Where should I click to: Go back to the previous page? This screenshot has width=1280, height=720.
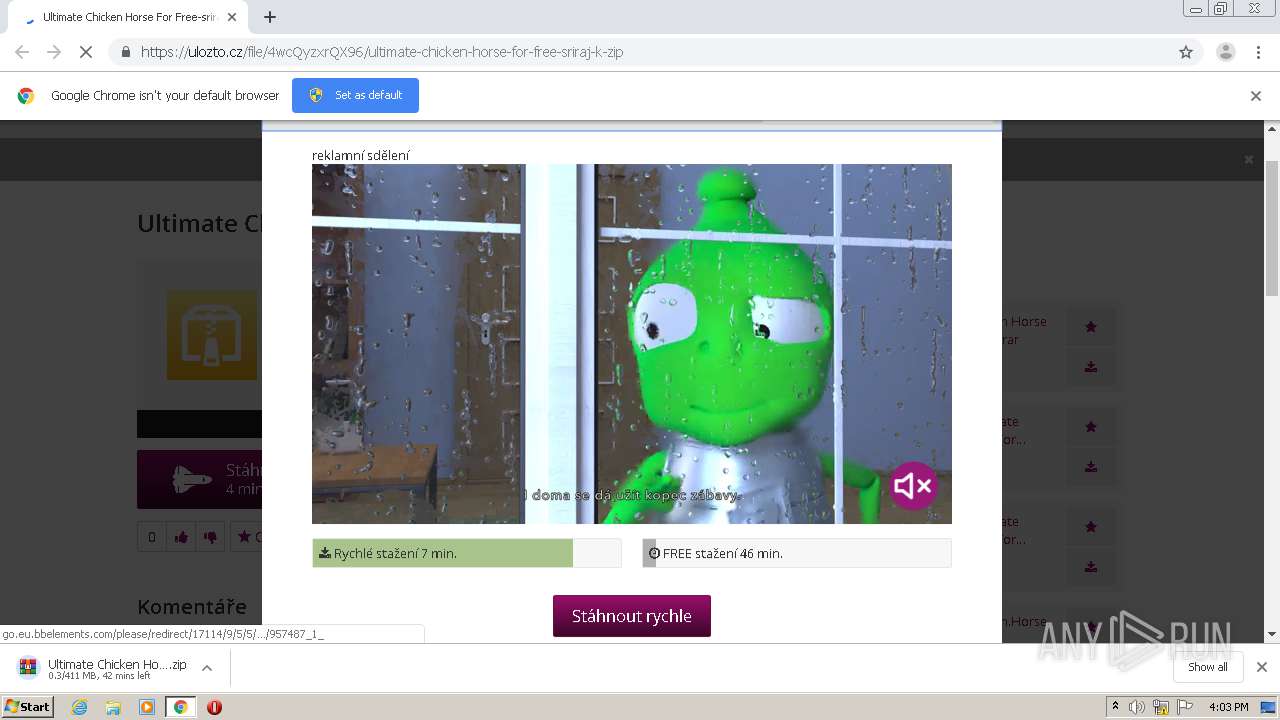coord(22,52)
